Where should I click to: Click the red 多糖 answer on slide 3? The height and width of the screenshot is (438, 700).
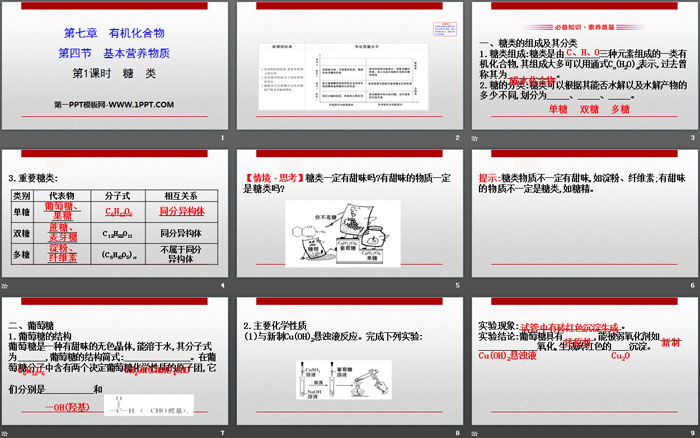621,109
